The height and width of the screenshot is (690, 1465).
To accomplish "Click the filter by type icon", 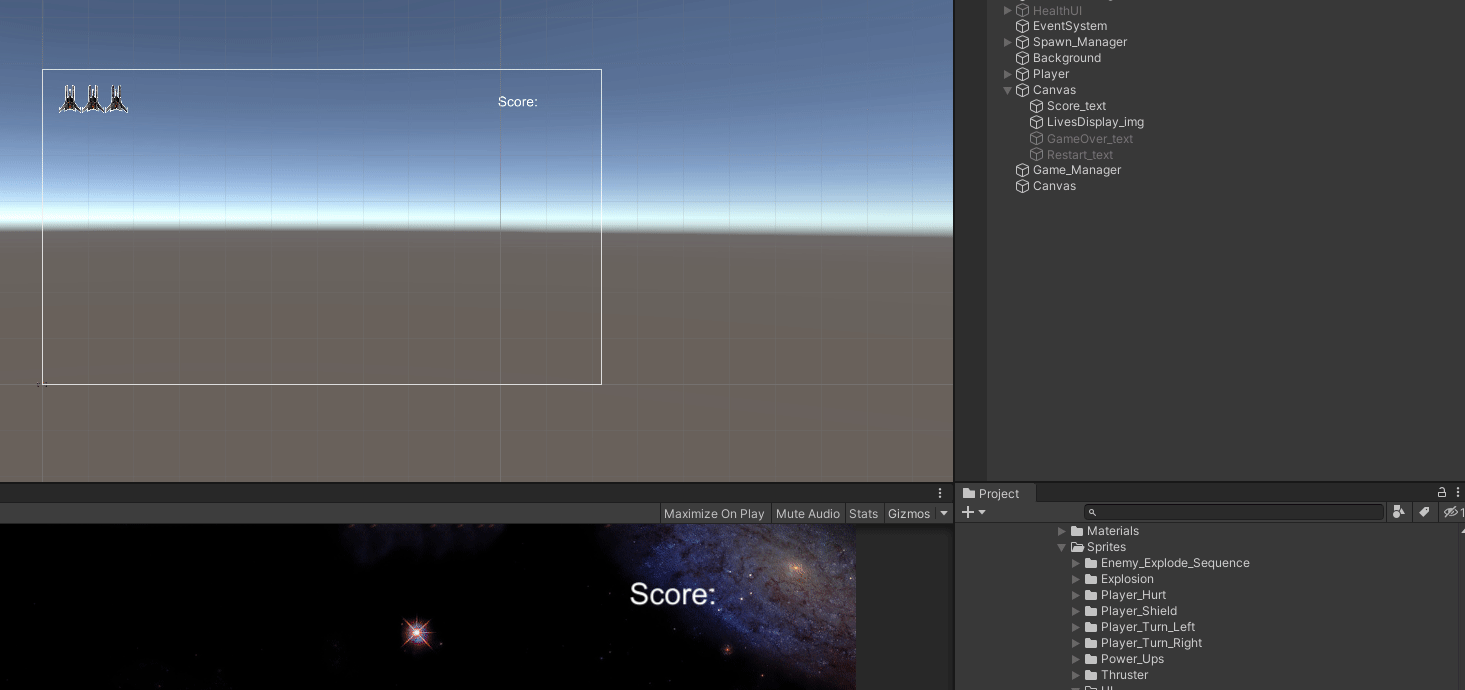I will pos(1399,512).
